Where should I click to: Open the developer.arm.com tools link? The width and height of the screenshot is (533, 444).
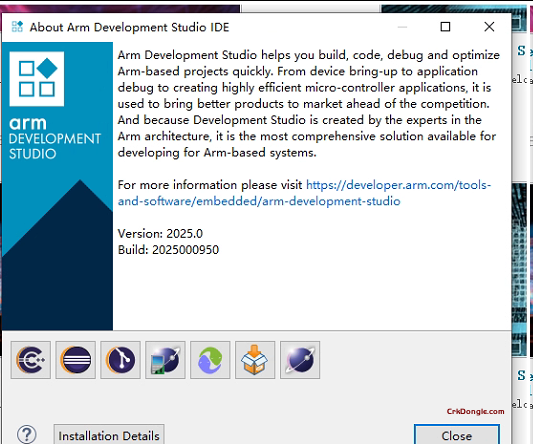click(304, 193)
